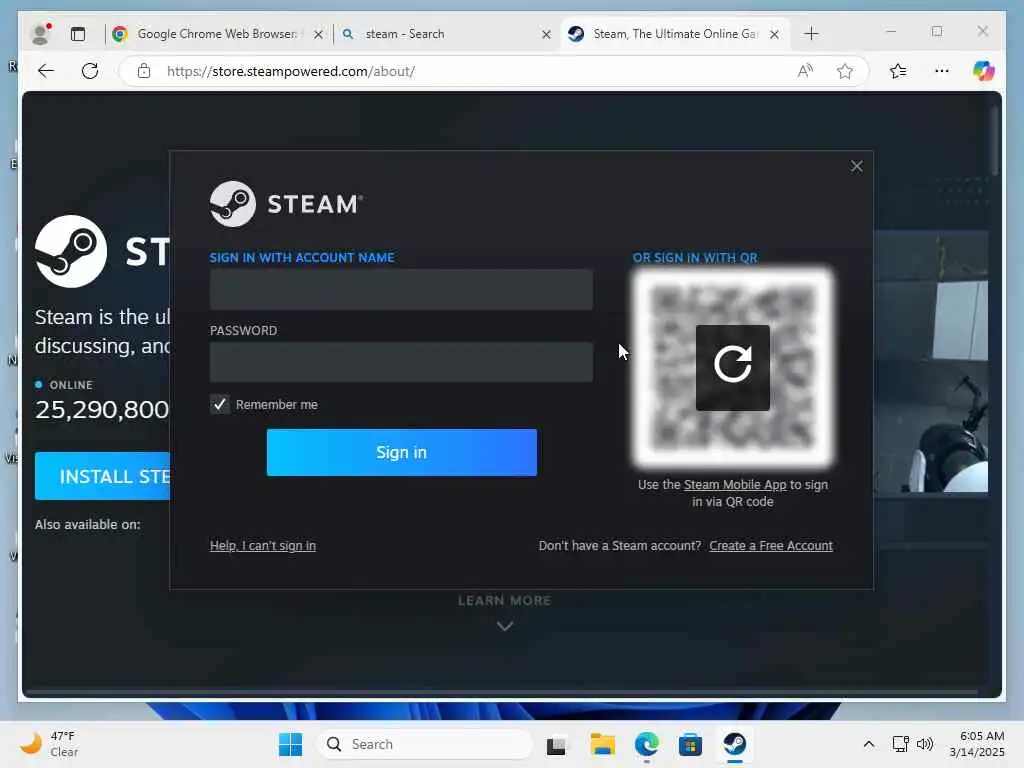Open the Create a Free Account link
1024x768 pixels.
point(771,545)
